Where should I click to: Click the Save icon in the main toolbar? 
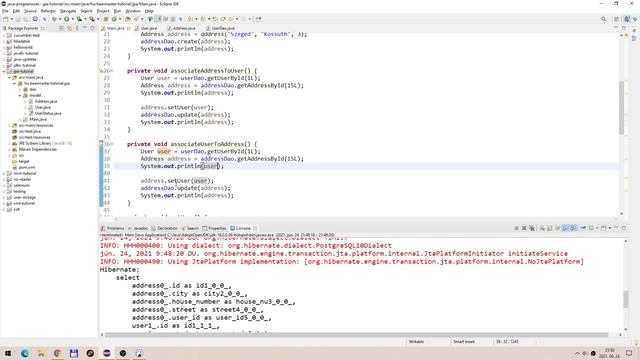pyautogui.click(x=18, y=19)
